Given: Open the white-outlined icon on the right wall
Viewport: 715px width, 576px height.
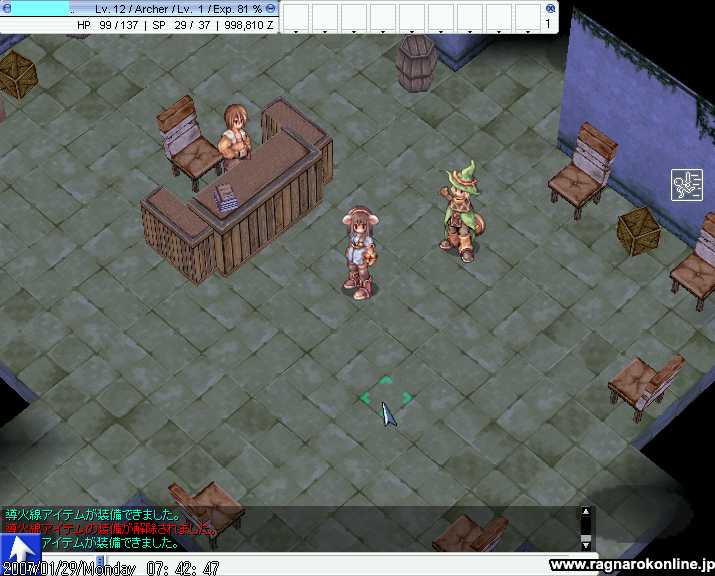Looking at the screenshot, I should (687, 185).
